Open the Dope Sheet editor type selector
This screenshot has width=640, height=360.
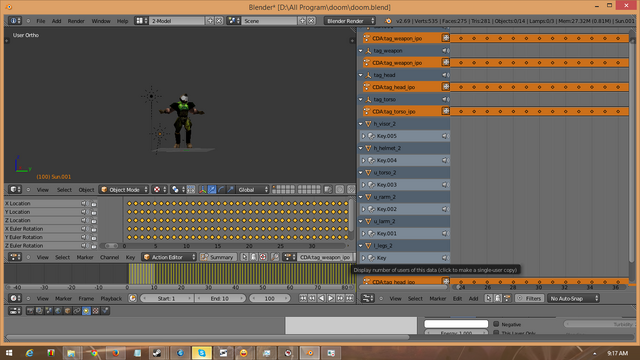tap(15, 257)
